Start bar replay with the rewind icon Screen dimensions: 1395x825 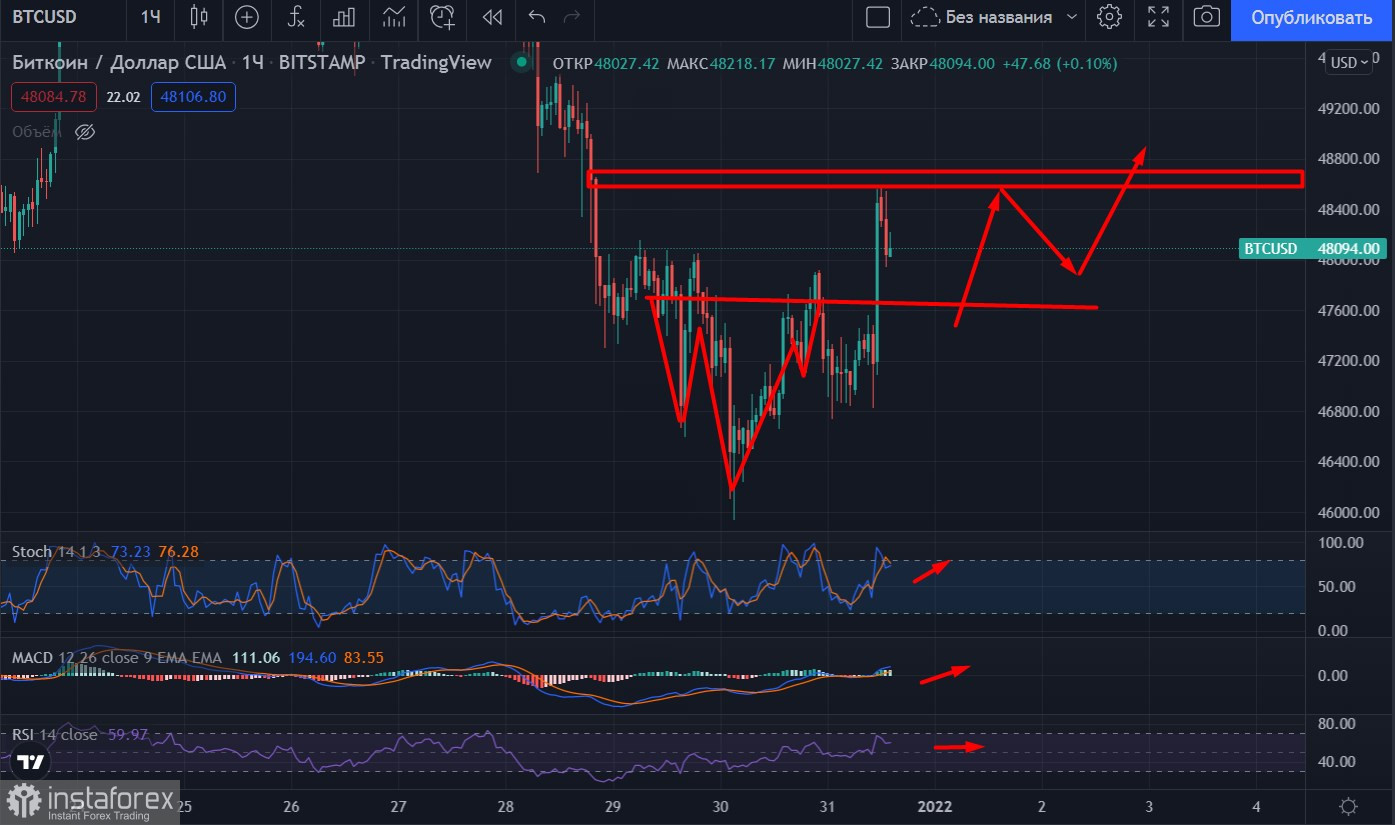pos(491,17)
